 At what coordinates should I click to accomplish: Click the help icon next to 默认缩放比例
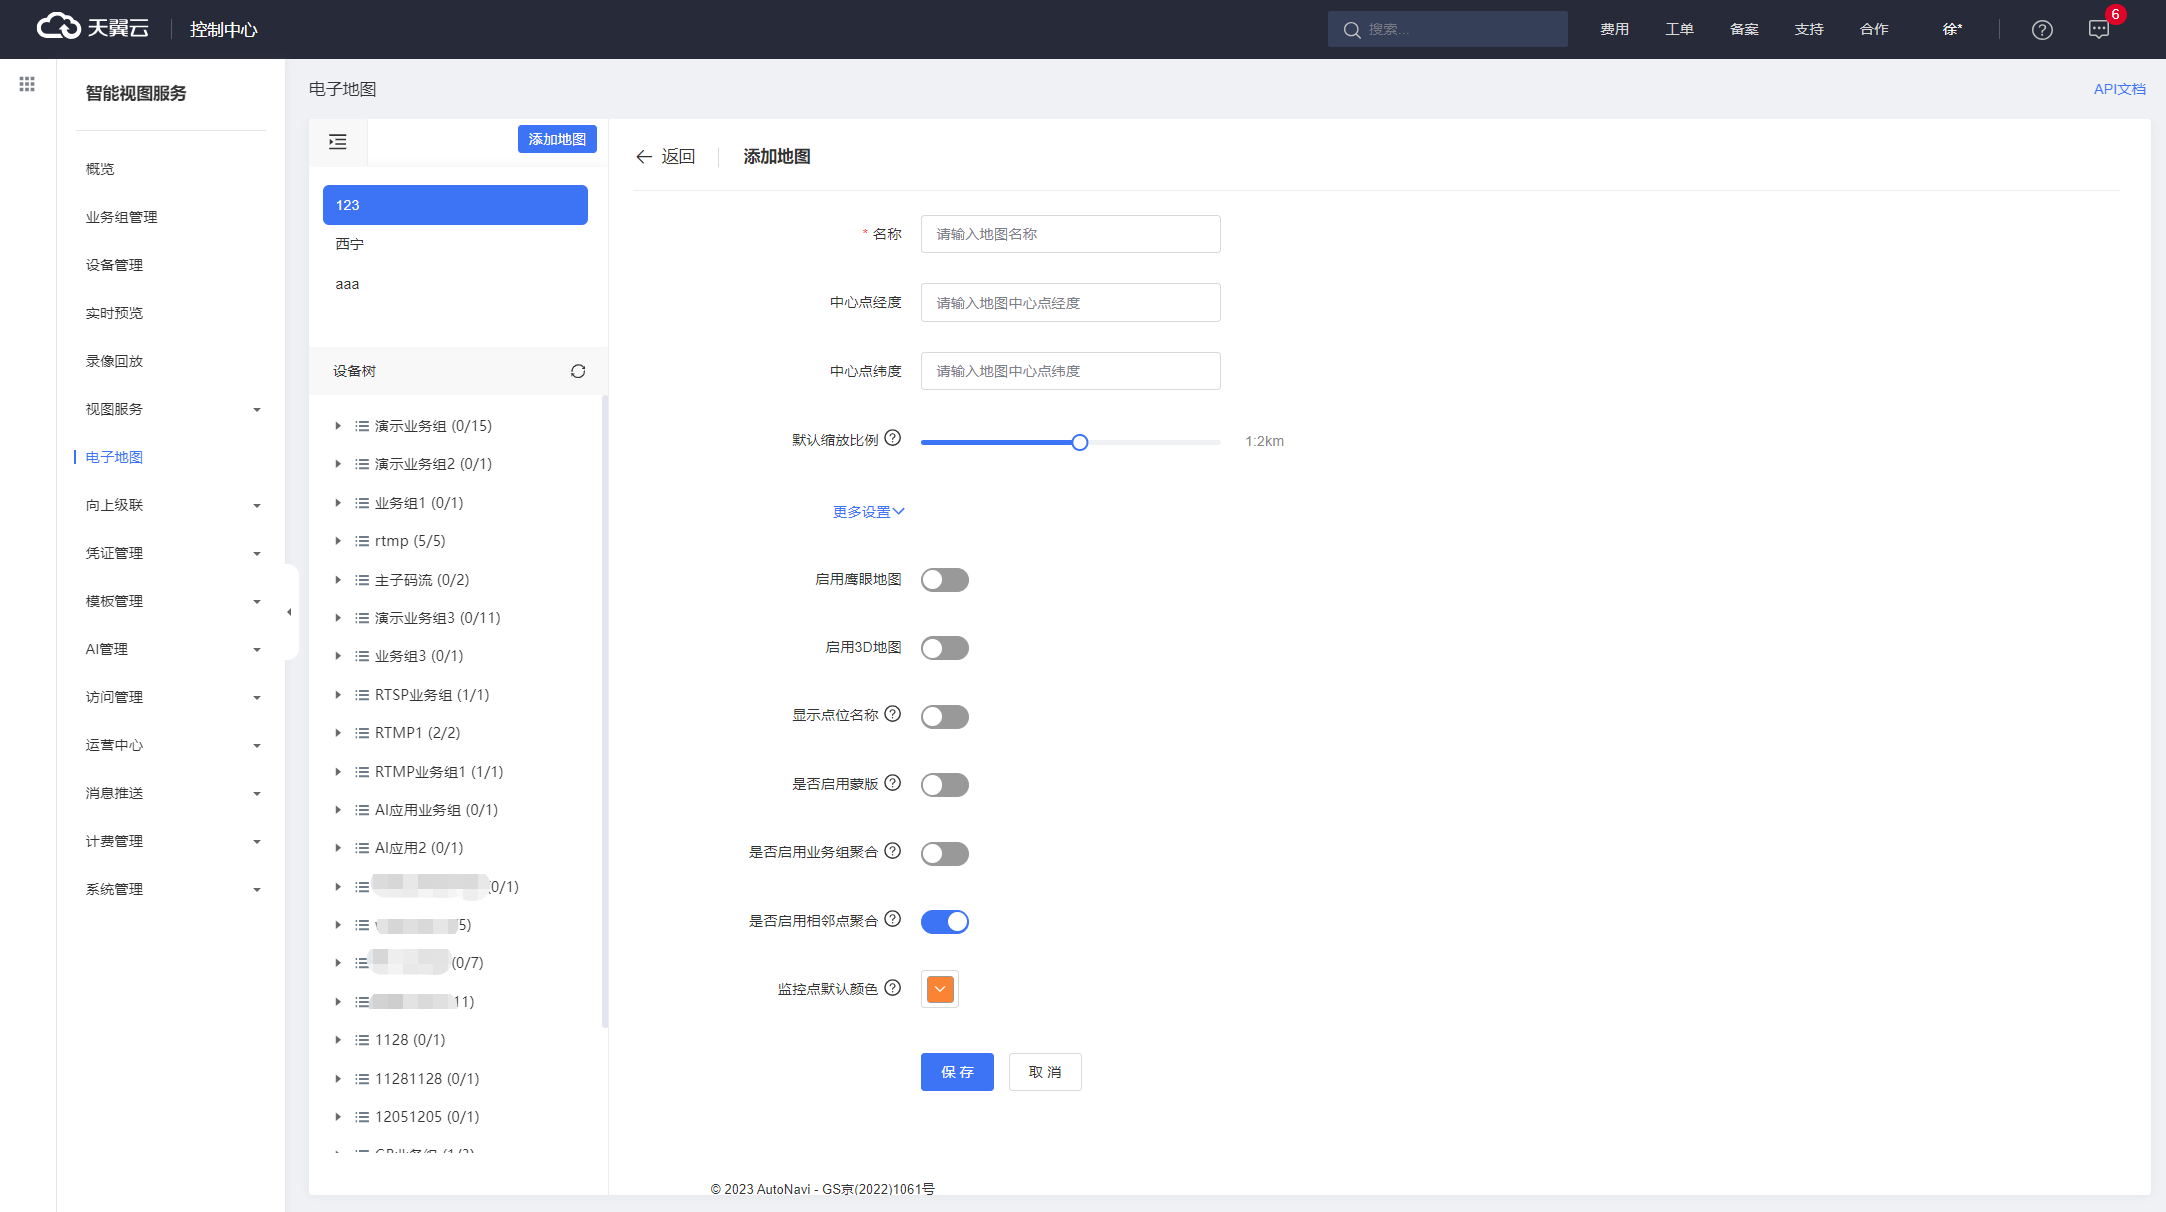pyautogui.click(x=893, y=438)
